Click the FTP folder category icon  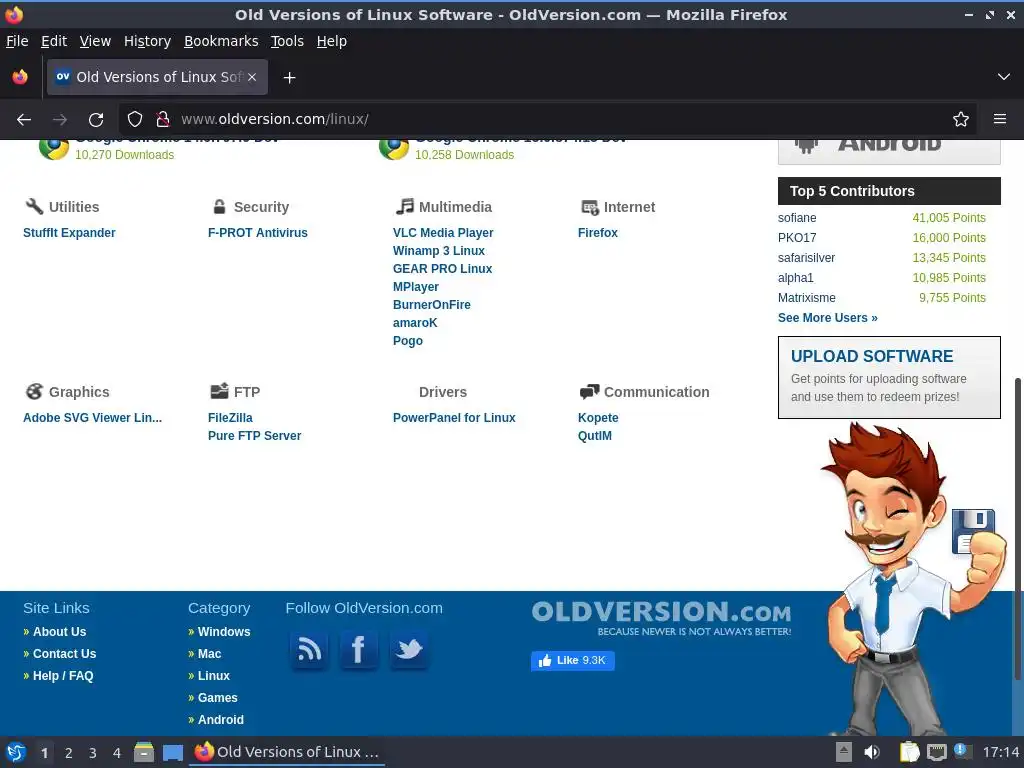[219, 391]
